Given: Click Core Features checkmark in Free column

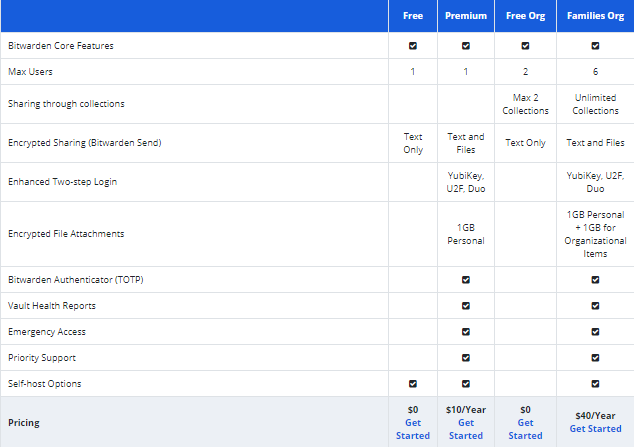Looking at the screenshot, I should click(412, 46).
